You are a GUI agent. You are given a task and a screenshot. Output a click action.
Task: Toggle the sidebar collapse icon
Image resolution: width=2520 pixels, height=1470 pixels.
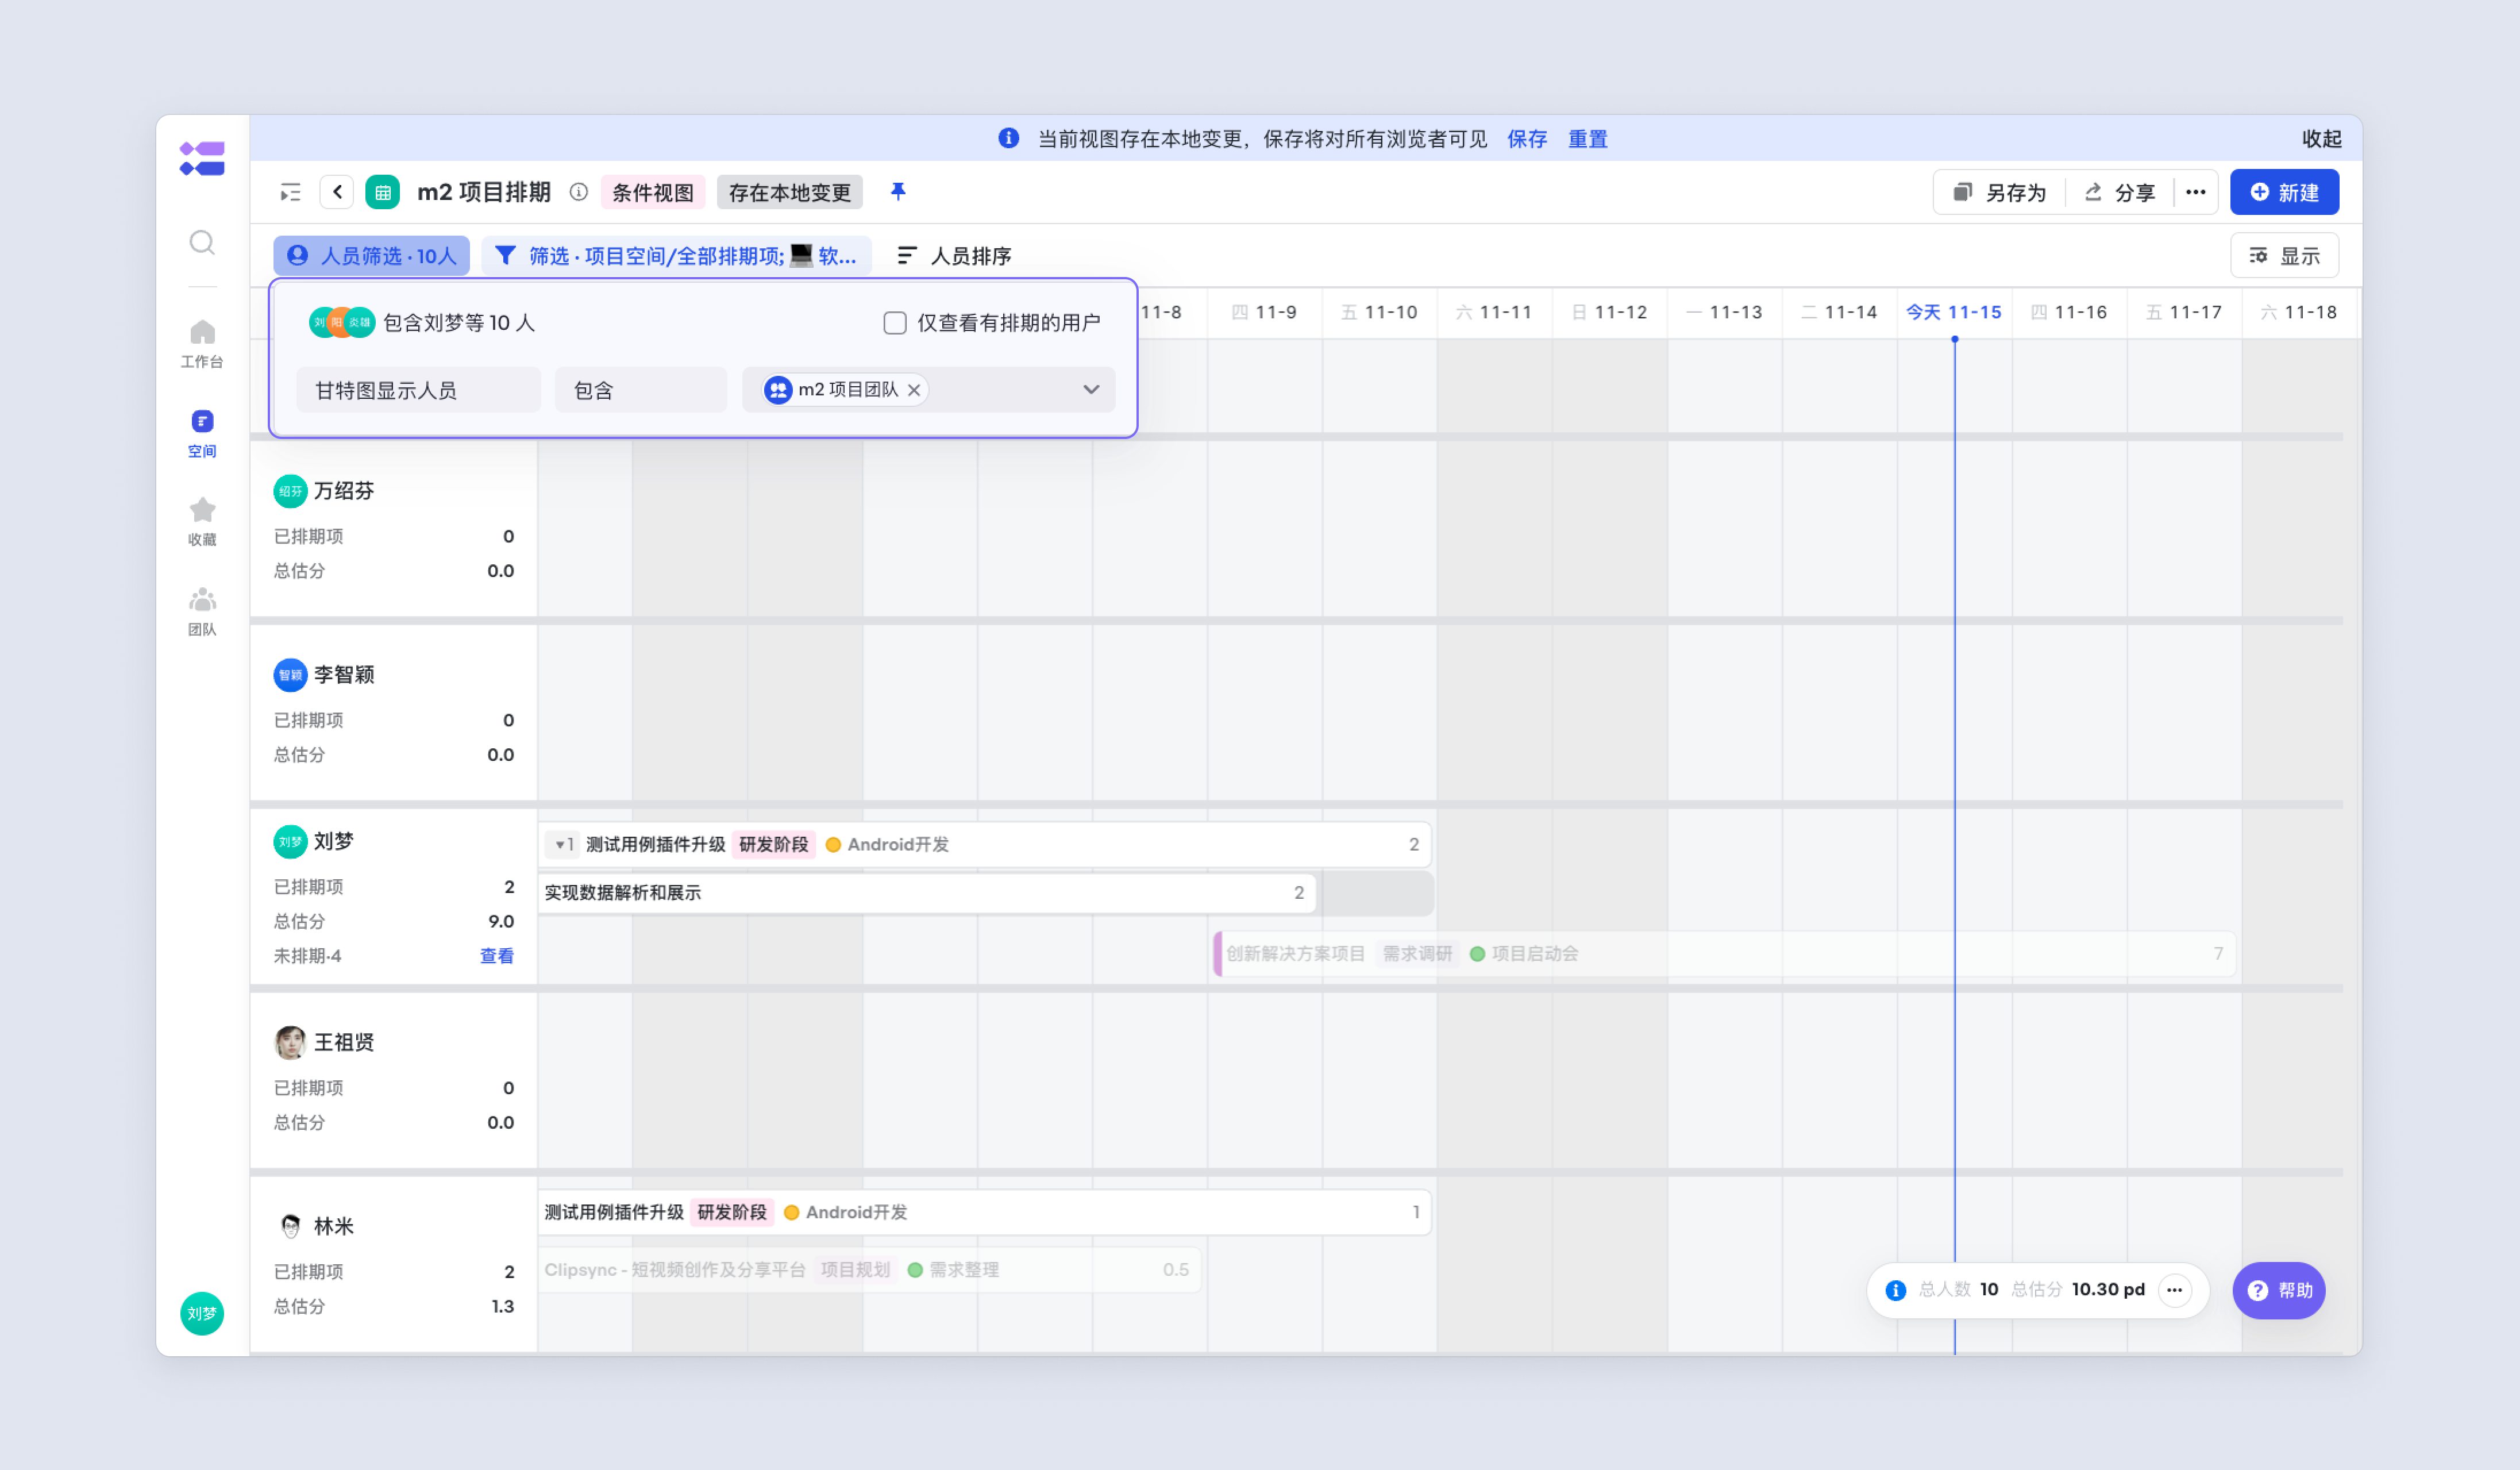click(x=290, y=192)
